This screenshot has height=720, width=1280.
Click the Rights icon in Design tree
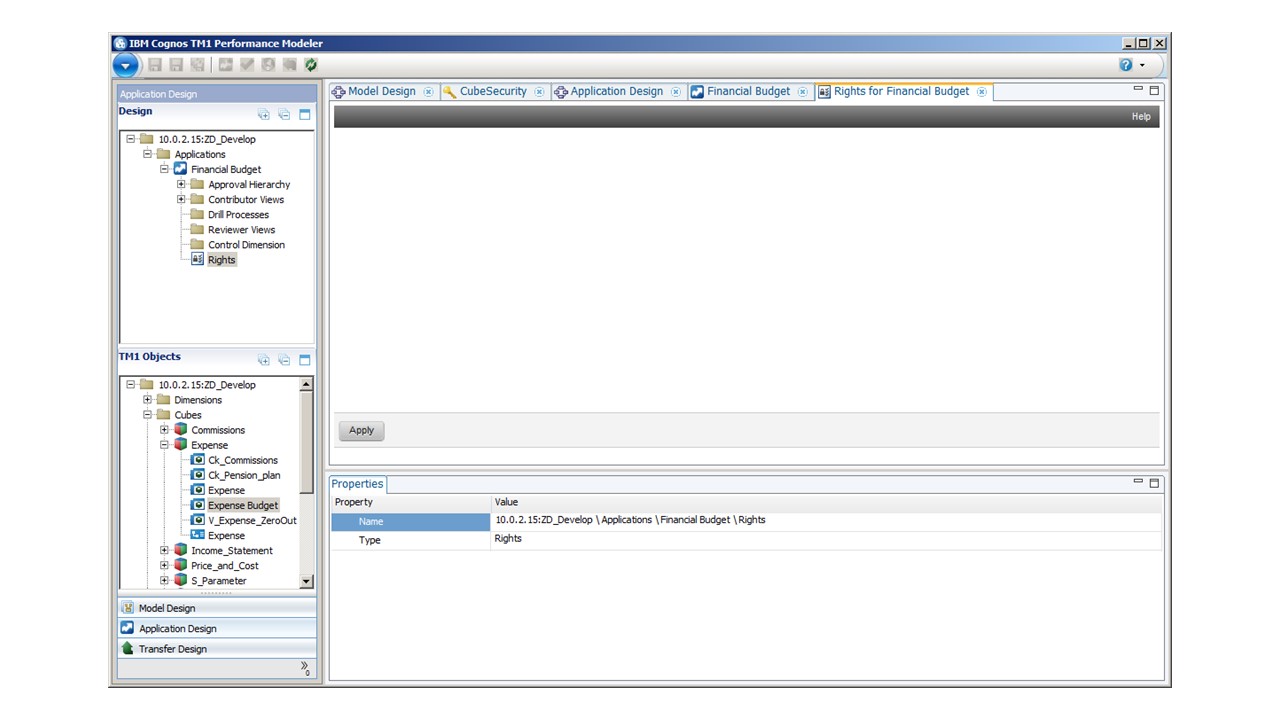(198, 259)
